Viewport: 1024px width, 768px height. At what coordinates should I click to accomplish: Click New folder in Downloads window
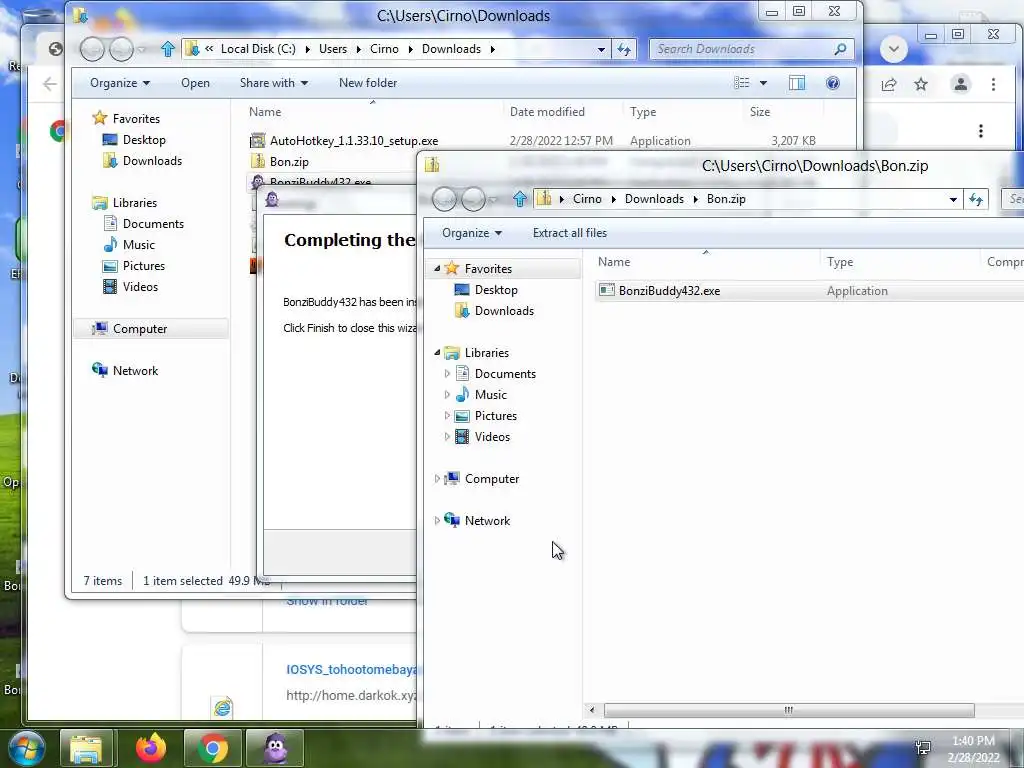(368, 83)
